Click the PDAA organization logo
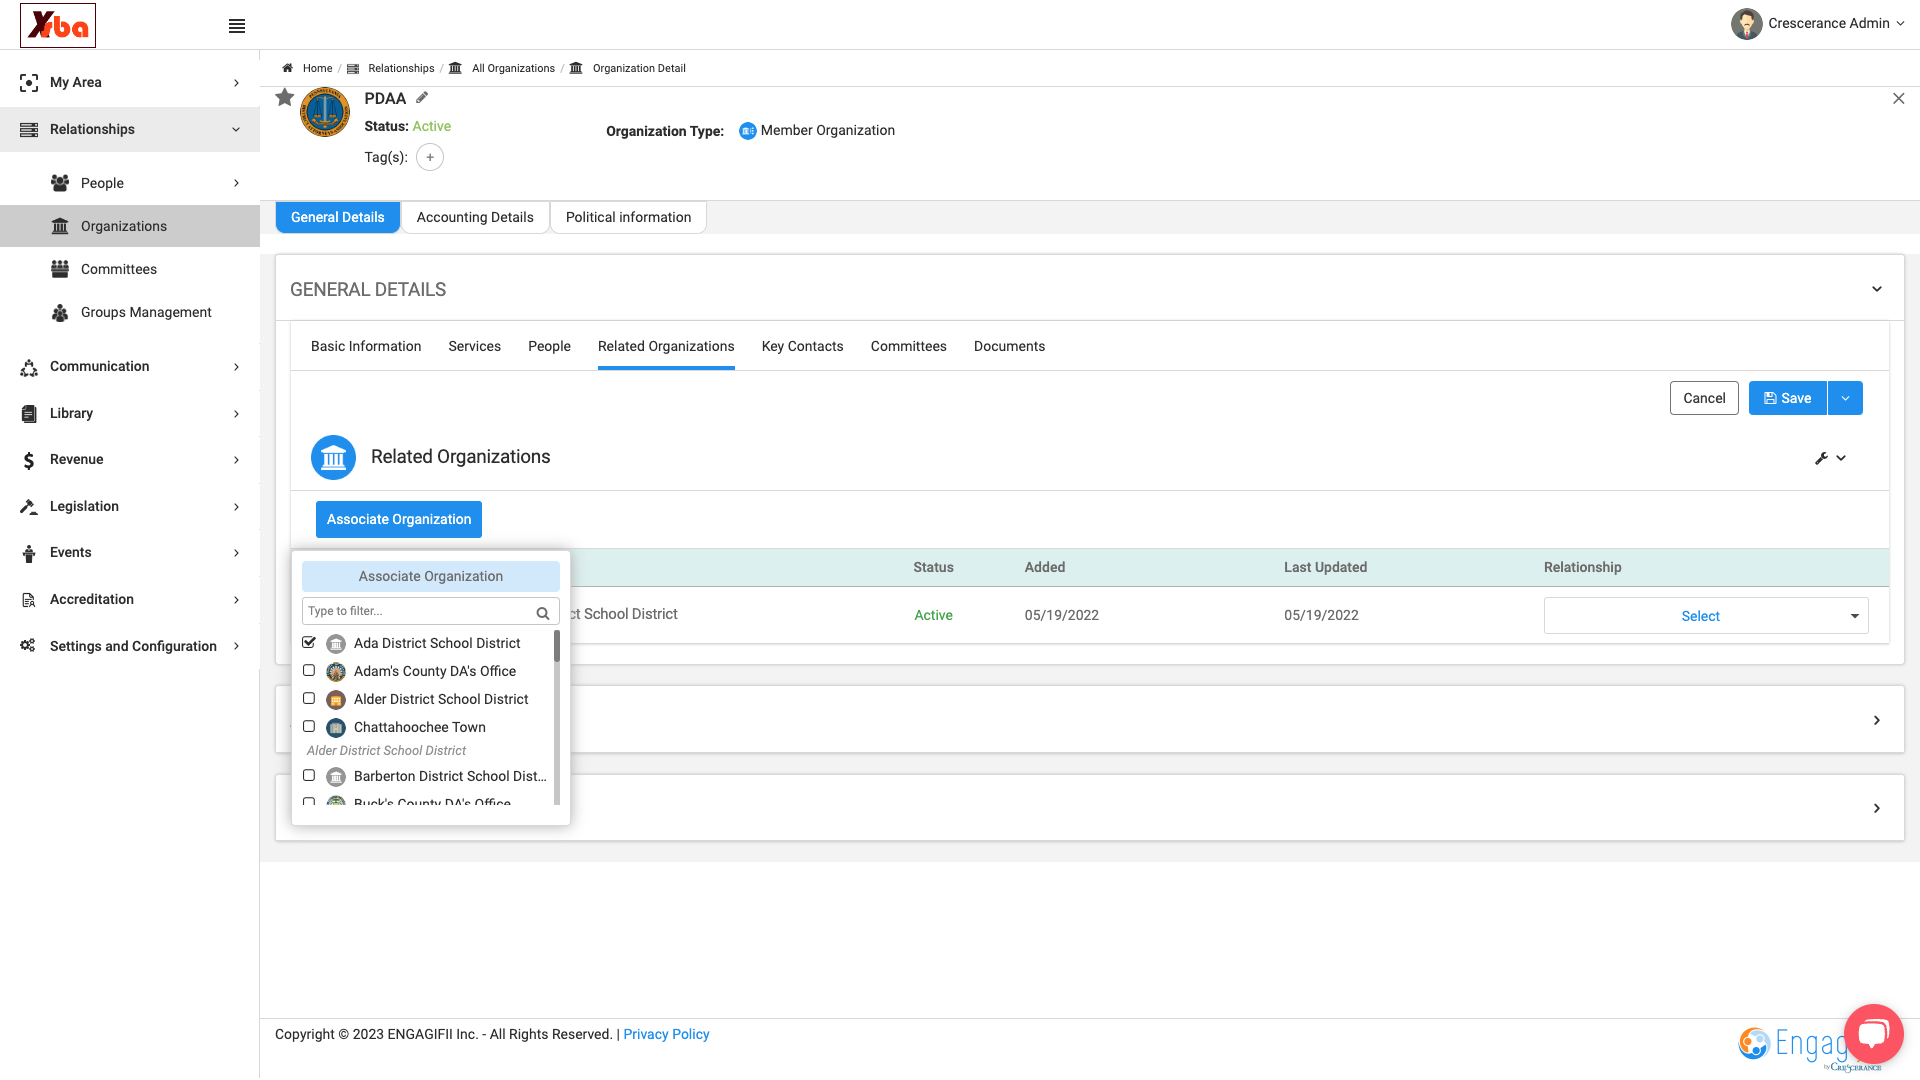Screen dimensions: 1920x1080 point(325,112)
